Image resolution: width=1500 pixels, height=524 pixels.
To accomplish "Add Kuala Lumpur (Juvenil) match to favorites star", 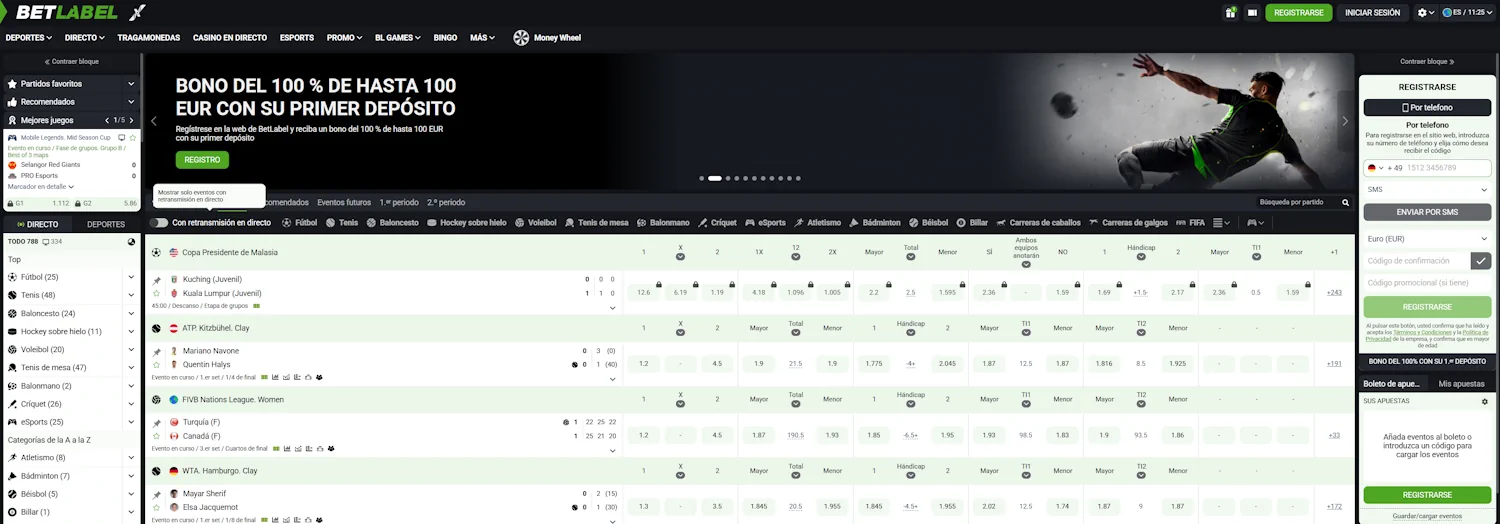I will [156, 293].
